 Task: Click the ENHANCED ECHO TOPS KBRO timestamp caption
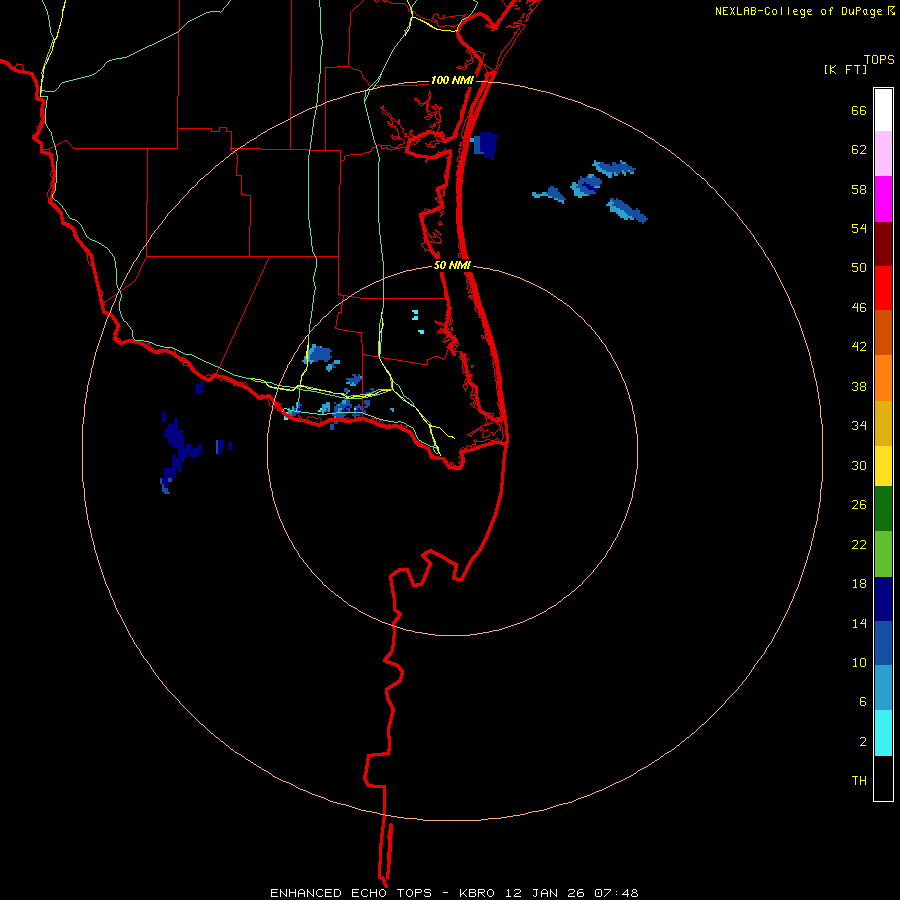coord(454,893)
